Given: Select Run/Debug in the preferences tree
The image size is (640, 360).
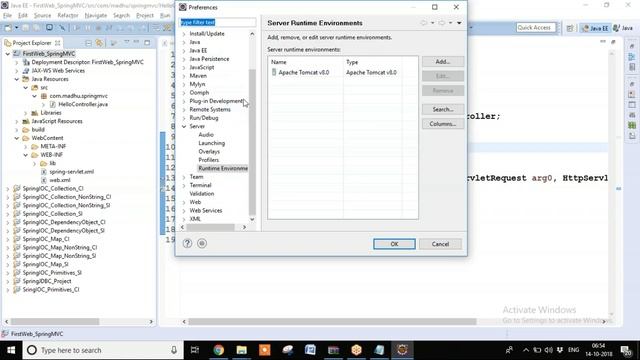Looking at the screenshot, I should [204, 118].
